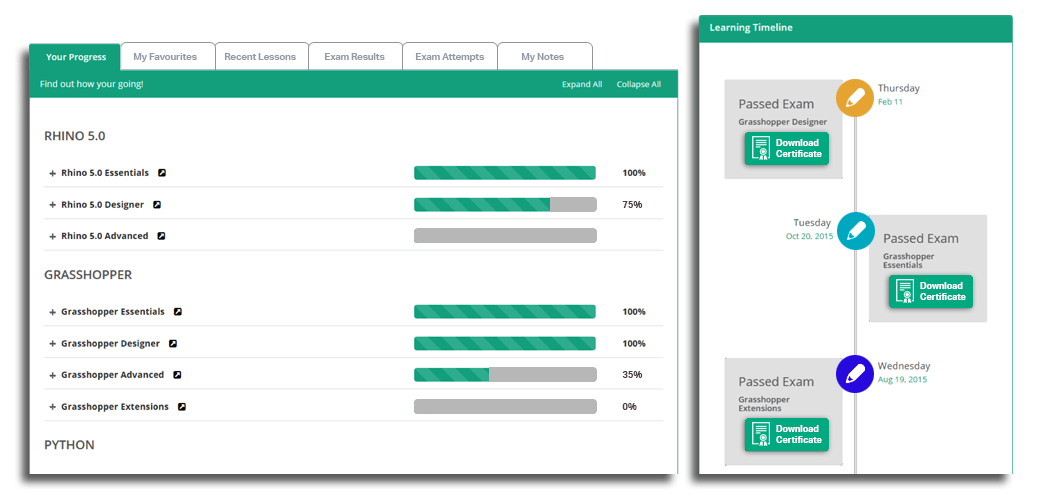Click the Wednesday label in the timeline
The width and height of the screenshot is (1050, 499).
coord(904,366)
